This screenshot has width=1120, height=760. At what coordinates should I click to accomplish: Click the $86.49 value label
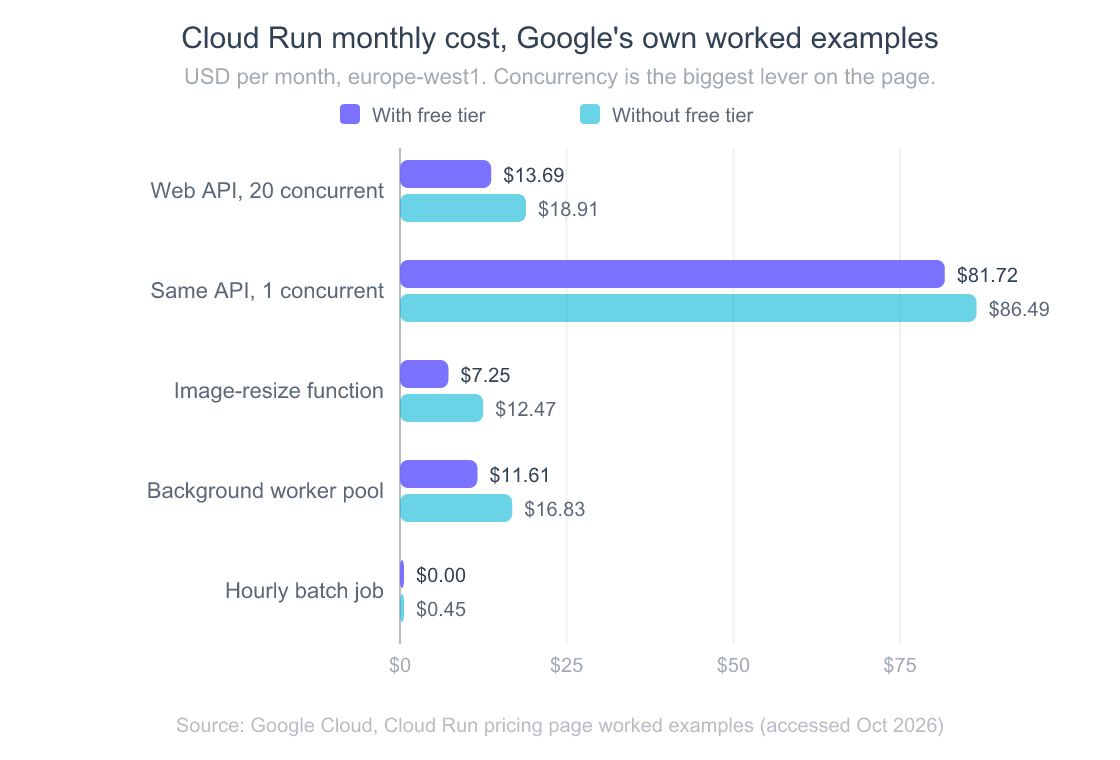coord(1019,309)
